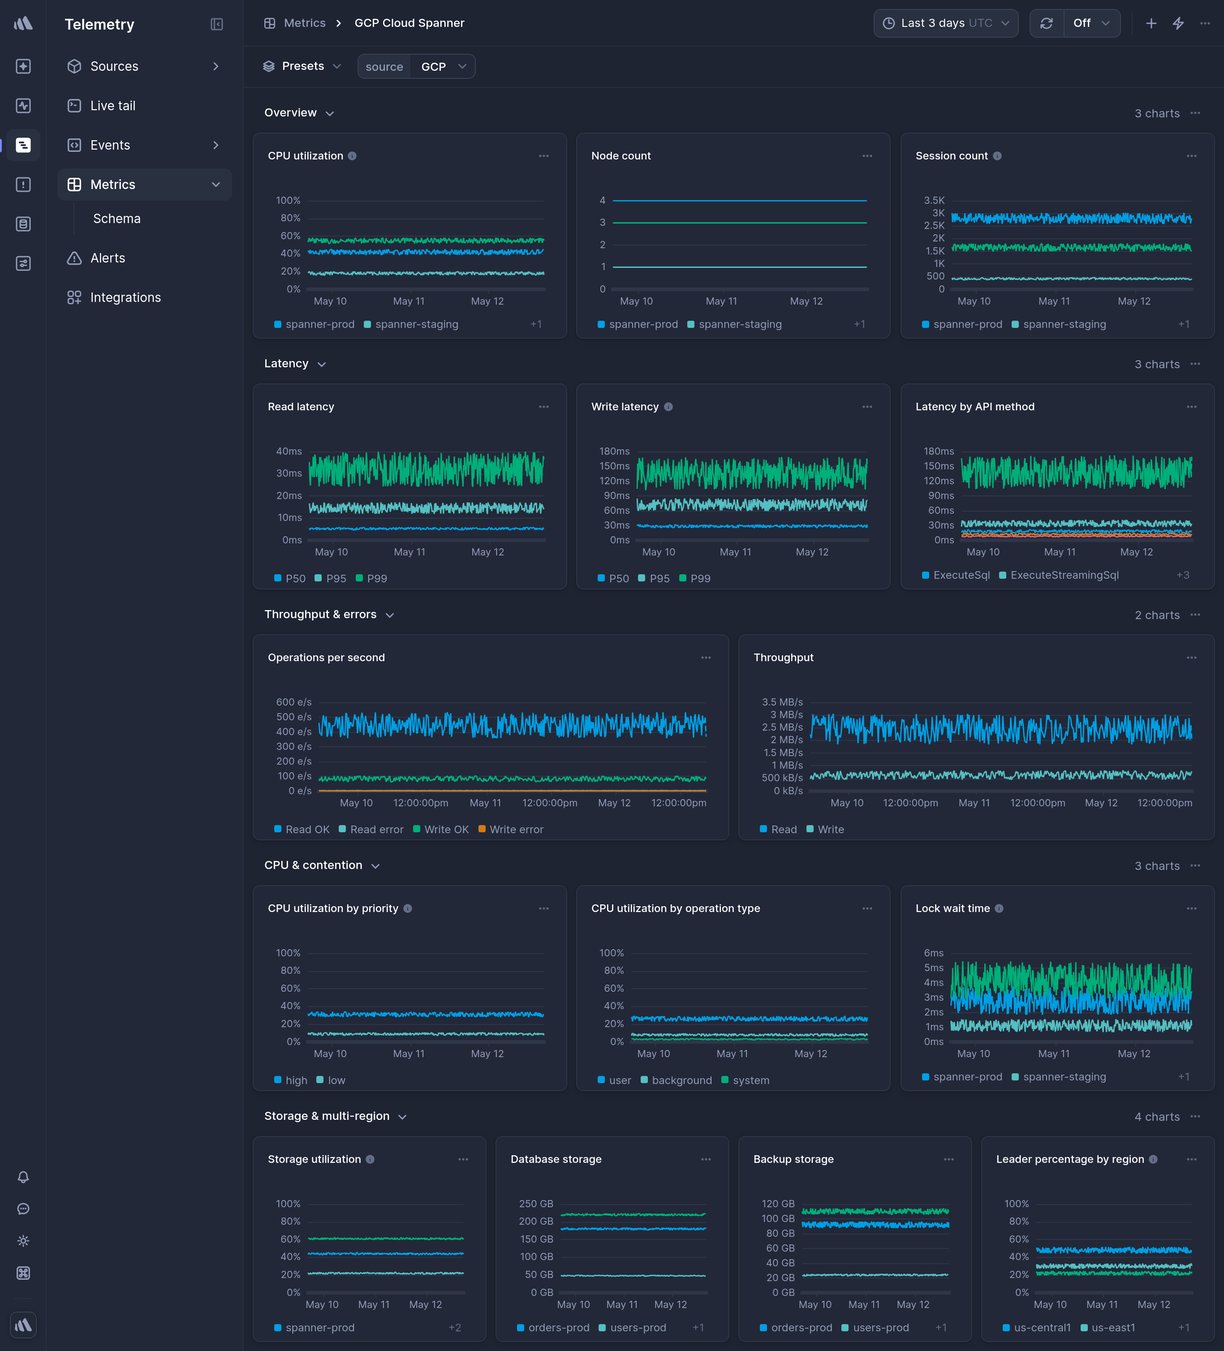Viewport: 1224px width, 1351px height.
Task: Open the Last 3 days time range dropdown
Action: click(946, 23)
